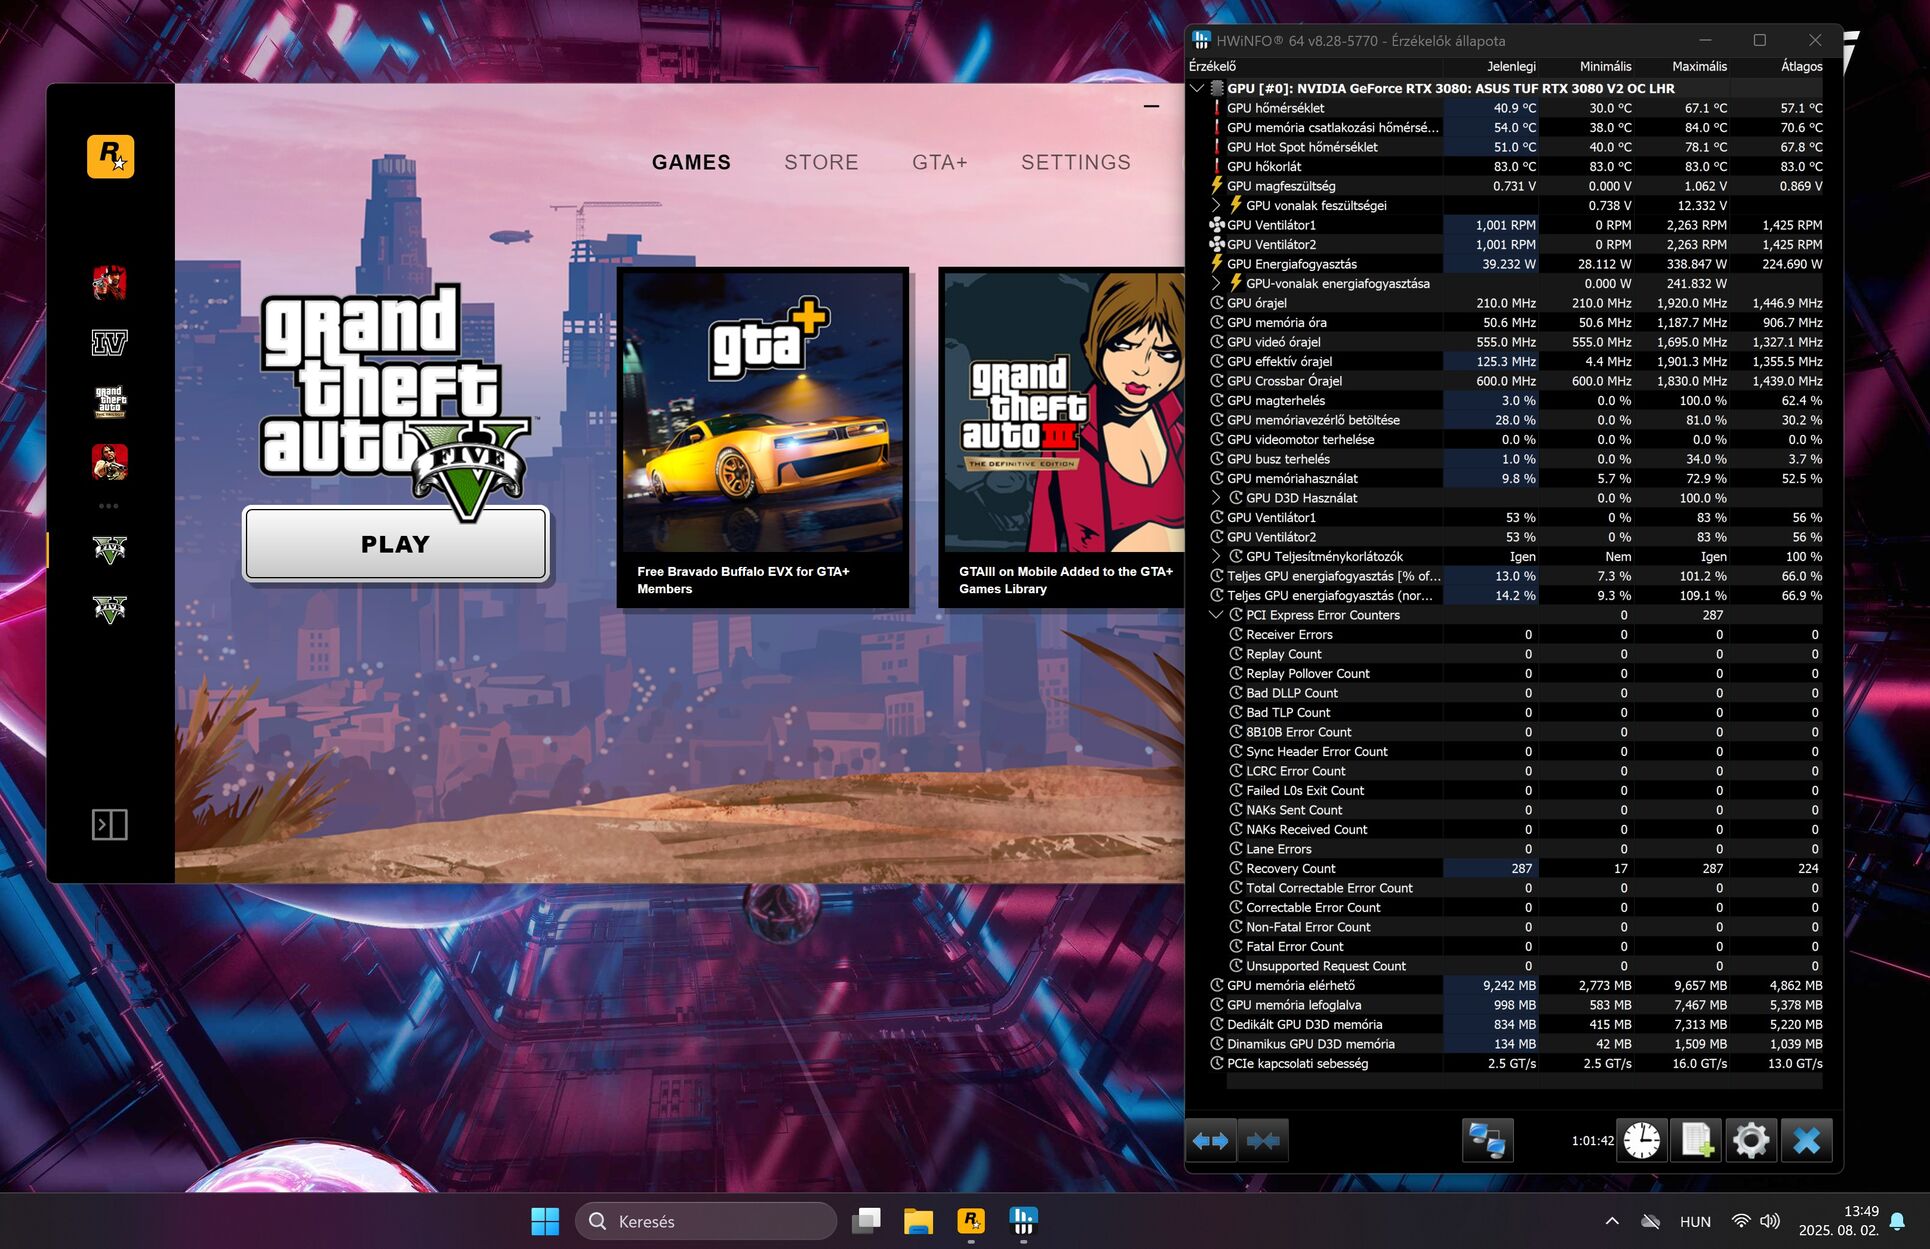This screenshot has height=1249, width=1930.
Task: Expand GPU vonalak feszültségei row
Action: (x=1216, y=205)
